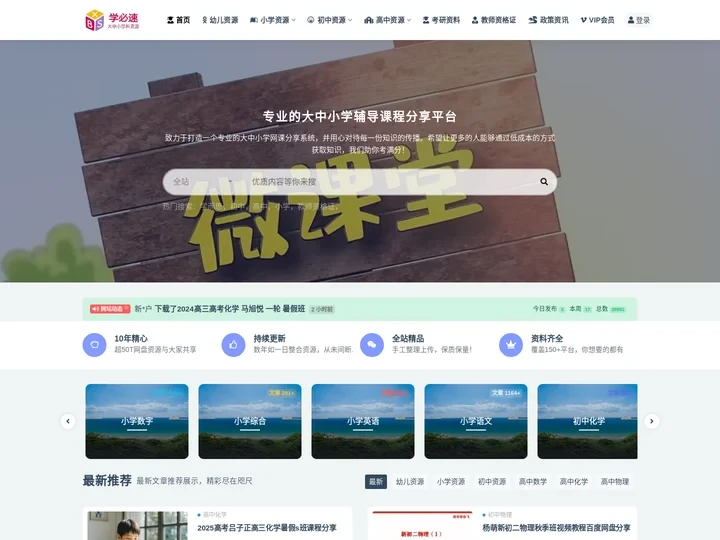Click the red 网站动态 badge

(110, 309)
